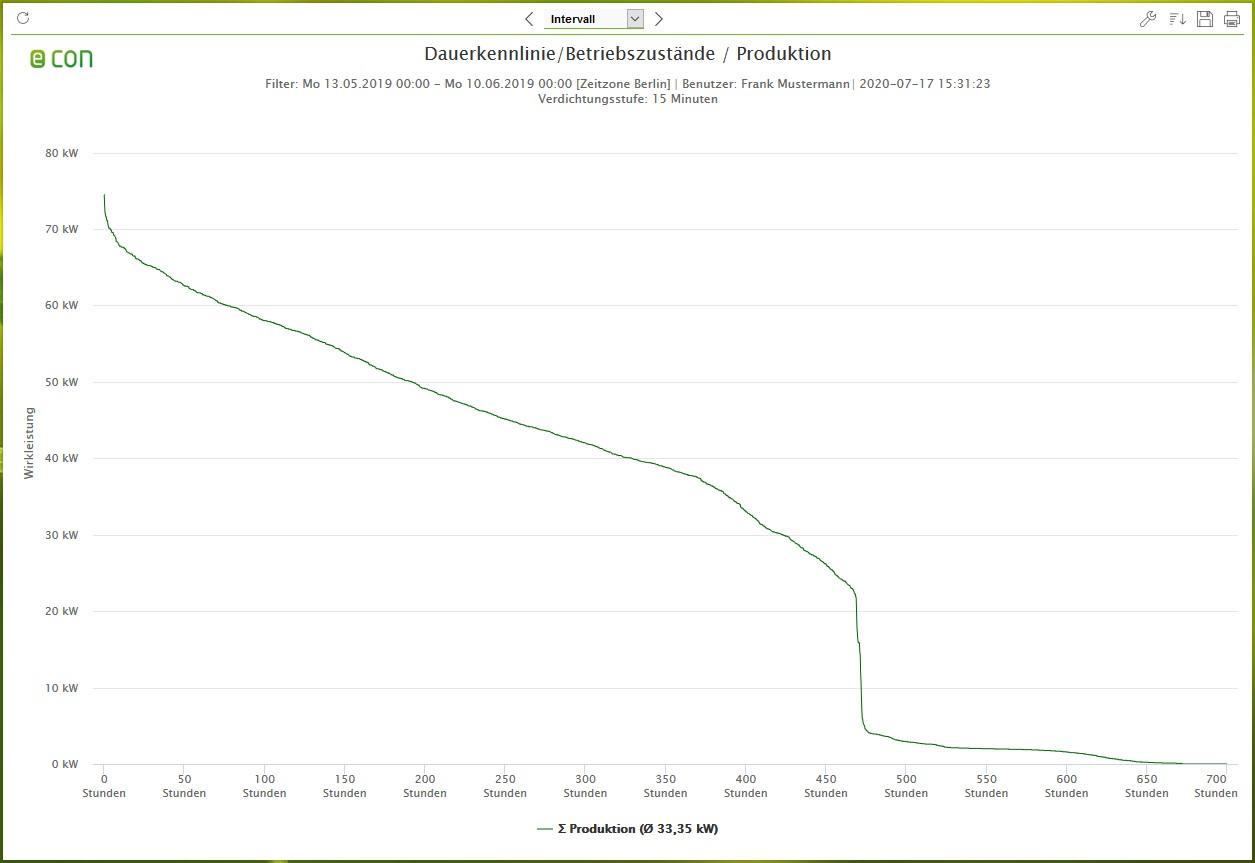Go back with the left chevron arrow
The width and height of the screenshot is (1255, 863).
(529, 18)
